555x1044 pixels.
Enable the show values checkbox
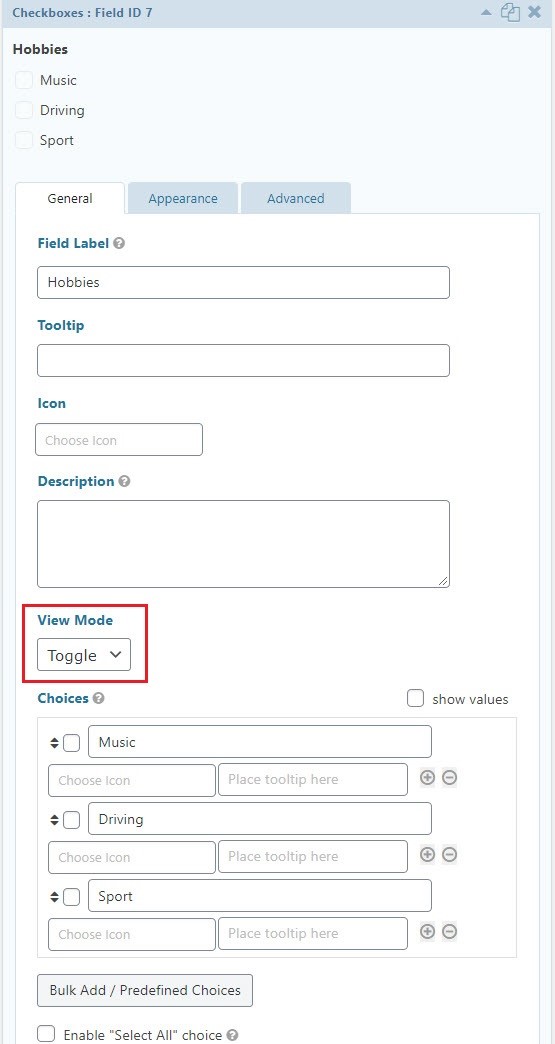415,698
